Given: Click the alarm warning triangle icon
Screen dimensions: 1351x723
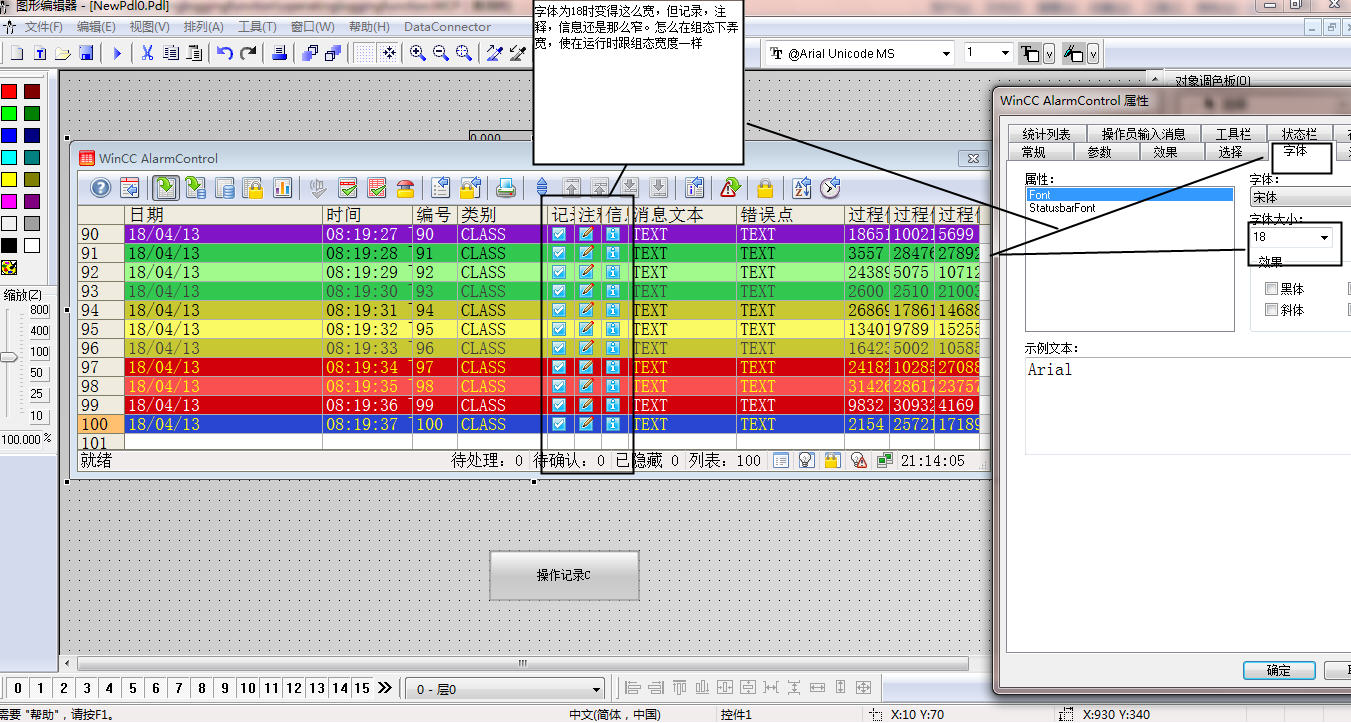Looking at the screenshot, I should pos(730,187).
